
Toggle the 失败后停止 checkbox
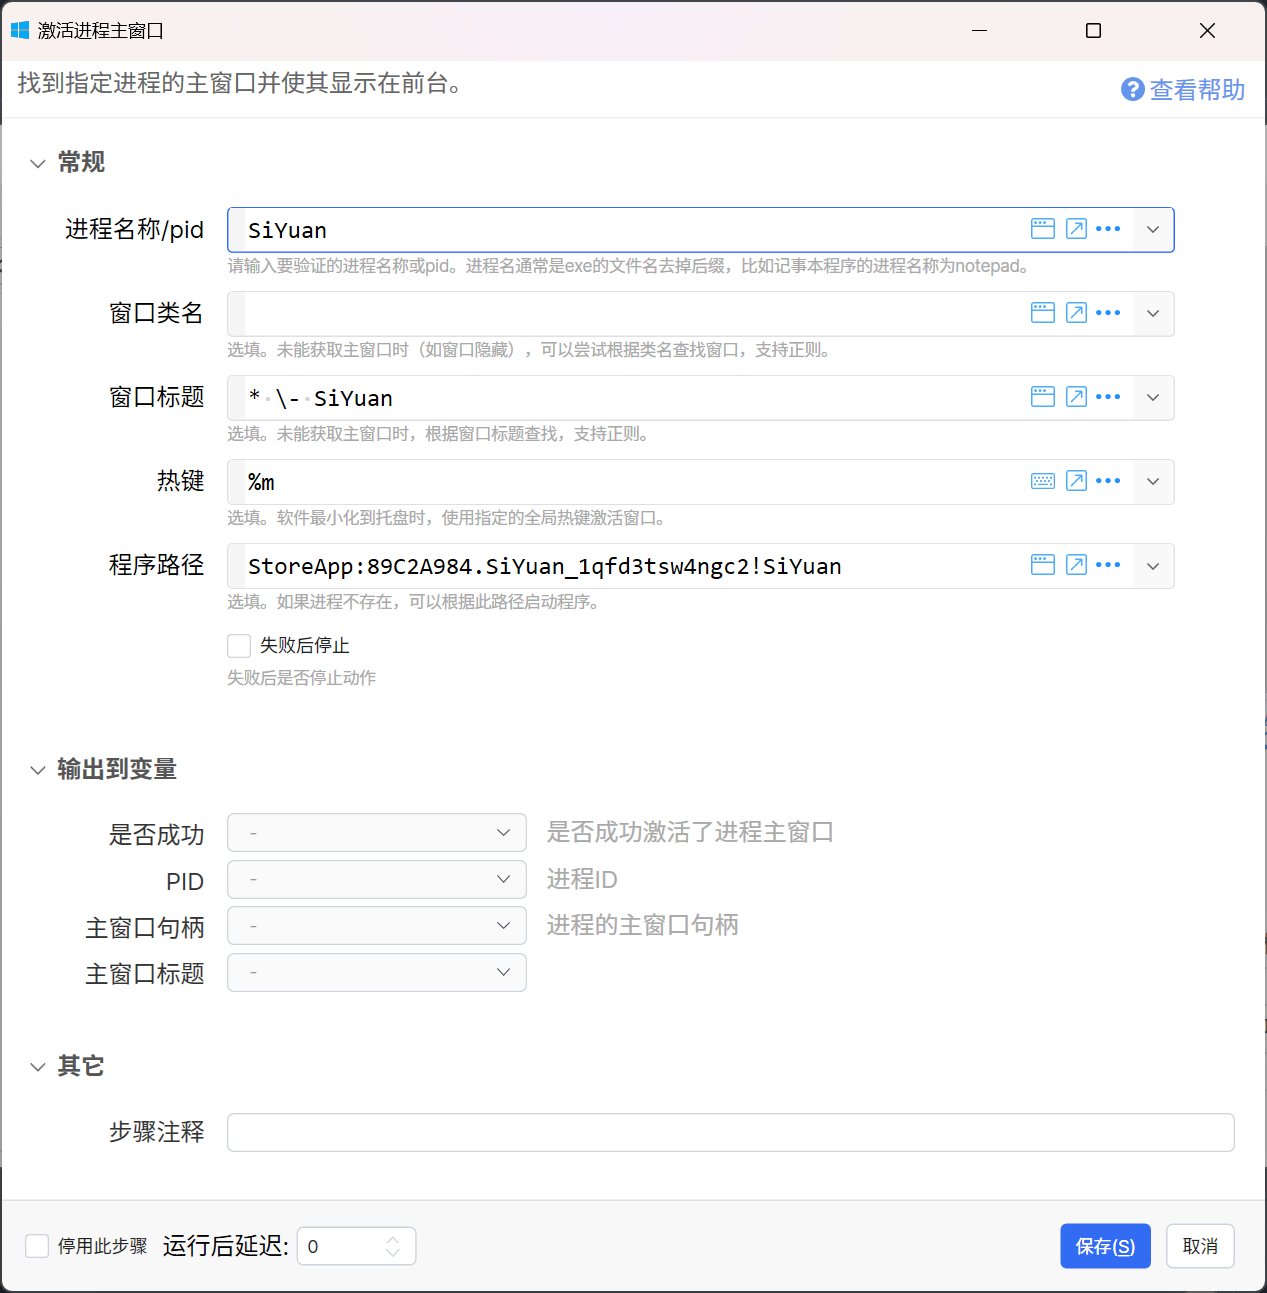pyautogui.click(x=239, y=646)
